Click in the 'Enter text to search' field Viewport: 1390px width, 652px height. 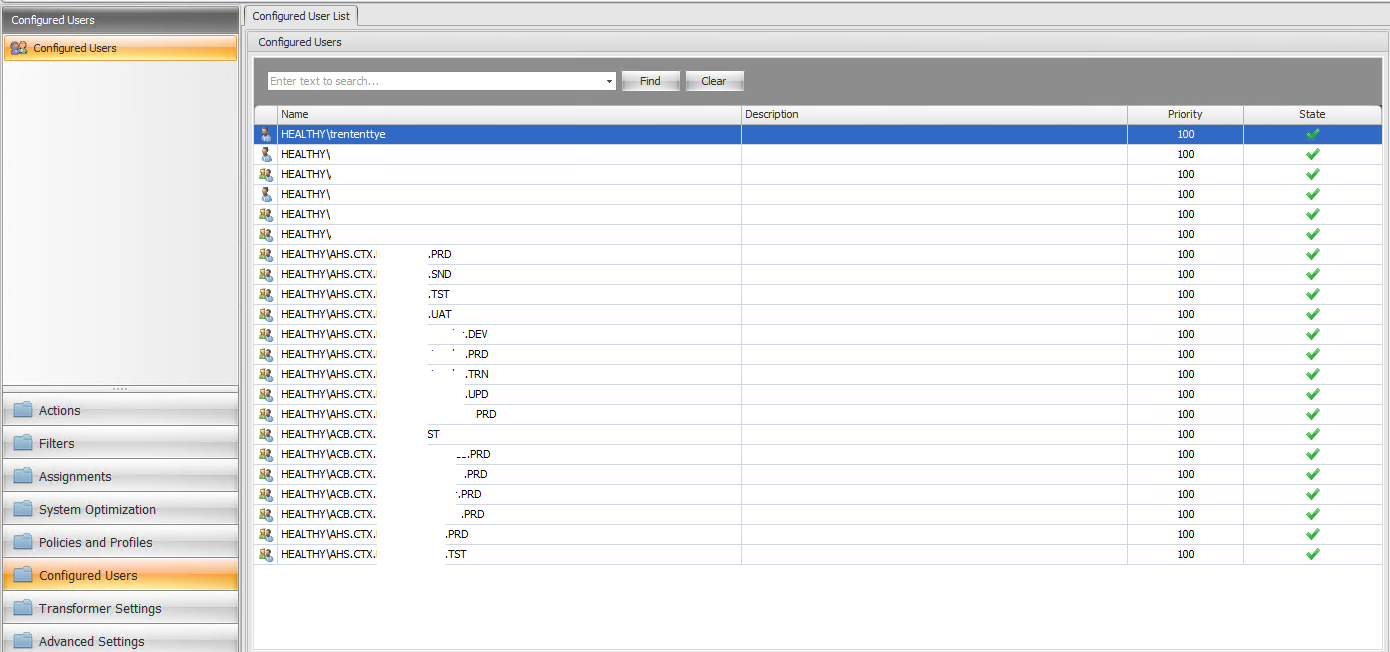(435, 81)
